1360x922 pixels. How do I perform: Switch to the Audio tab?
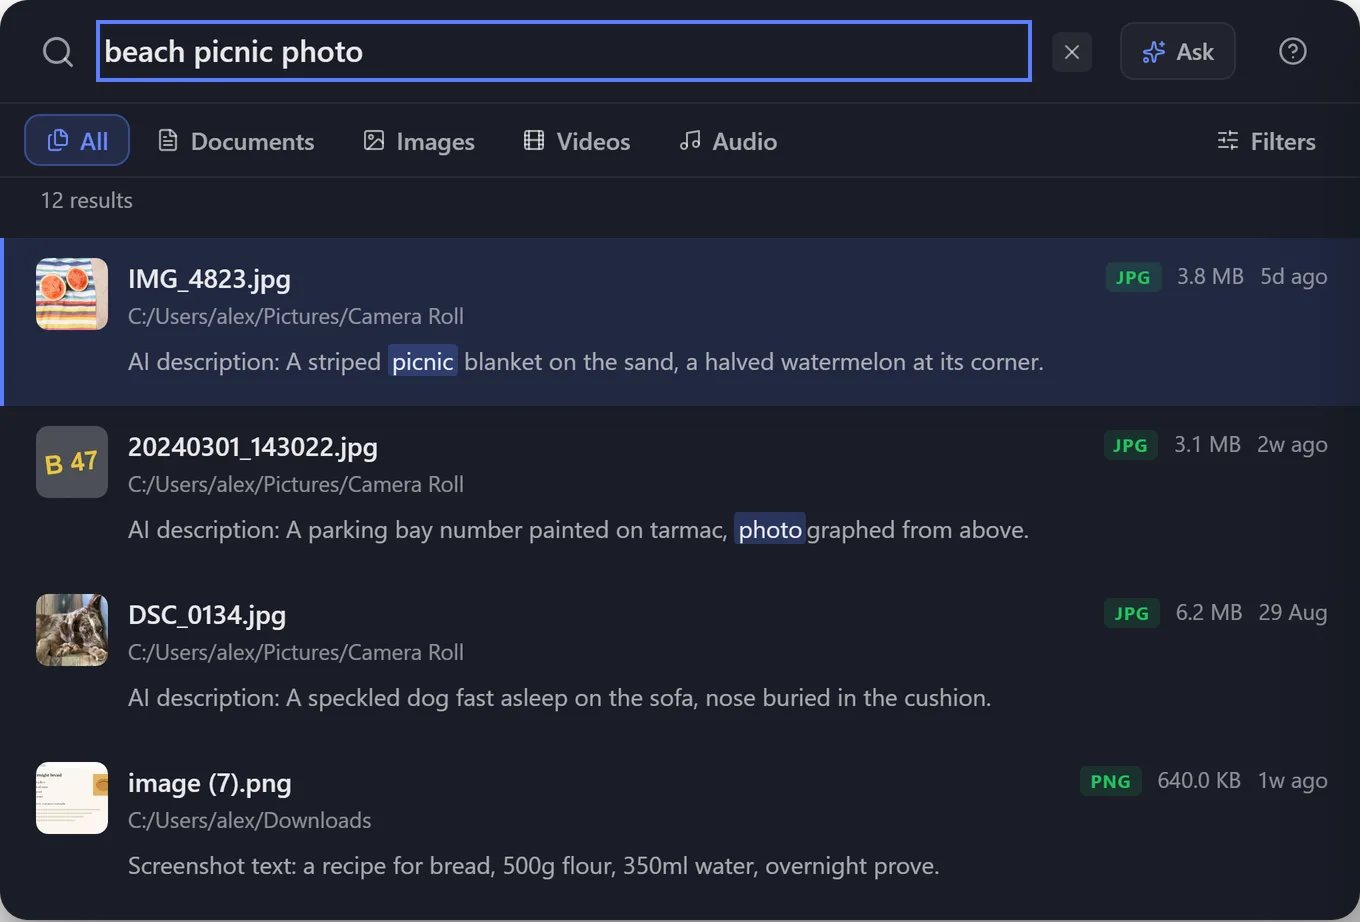[728, 141]
